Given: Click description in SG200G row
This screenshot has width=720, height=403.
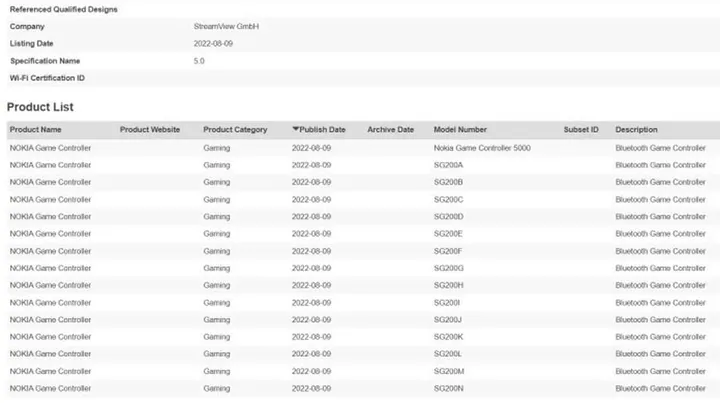Looking at the screenshot, I should (660, 268).
